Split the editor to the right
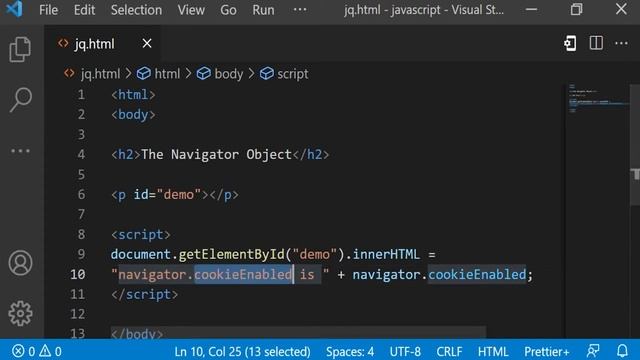 click(x=596, y=43)
